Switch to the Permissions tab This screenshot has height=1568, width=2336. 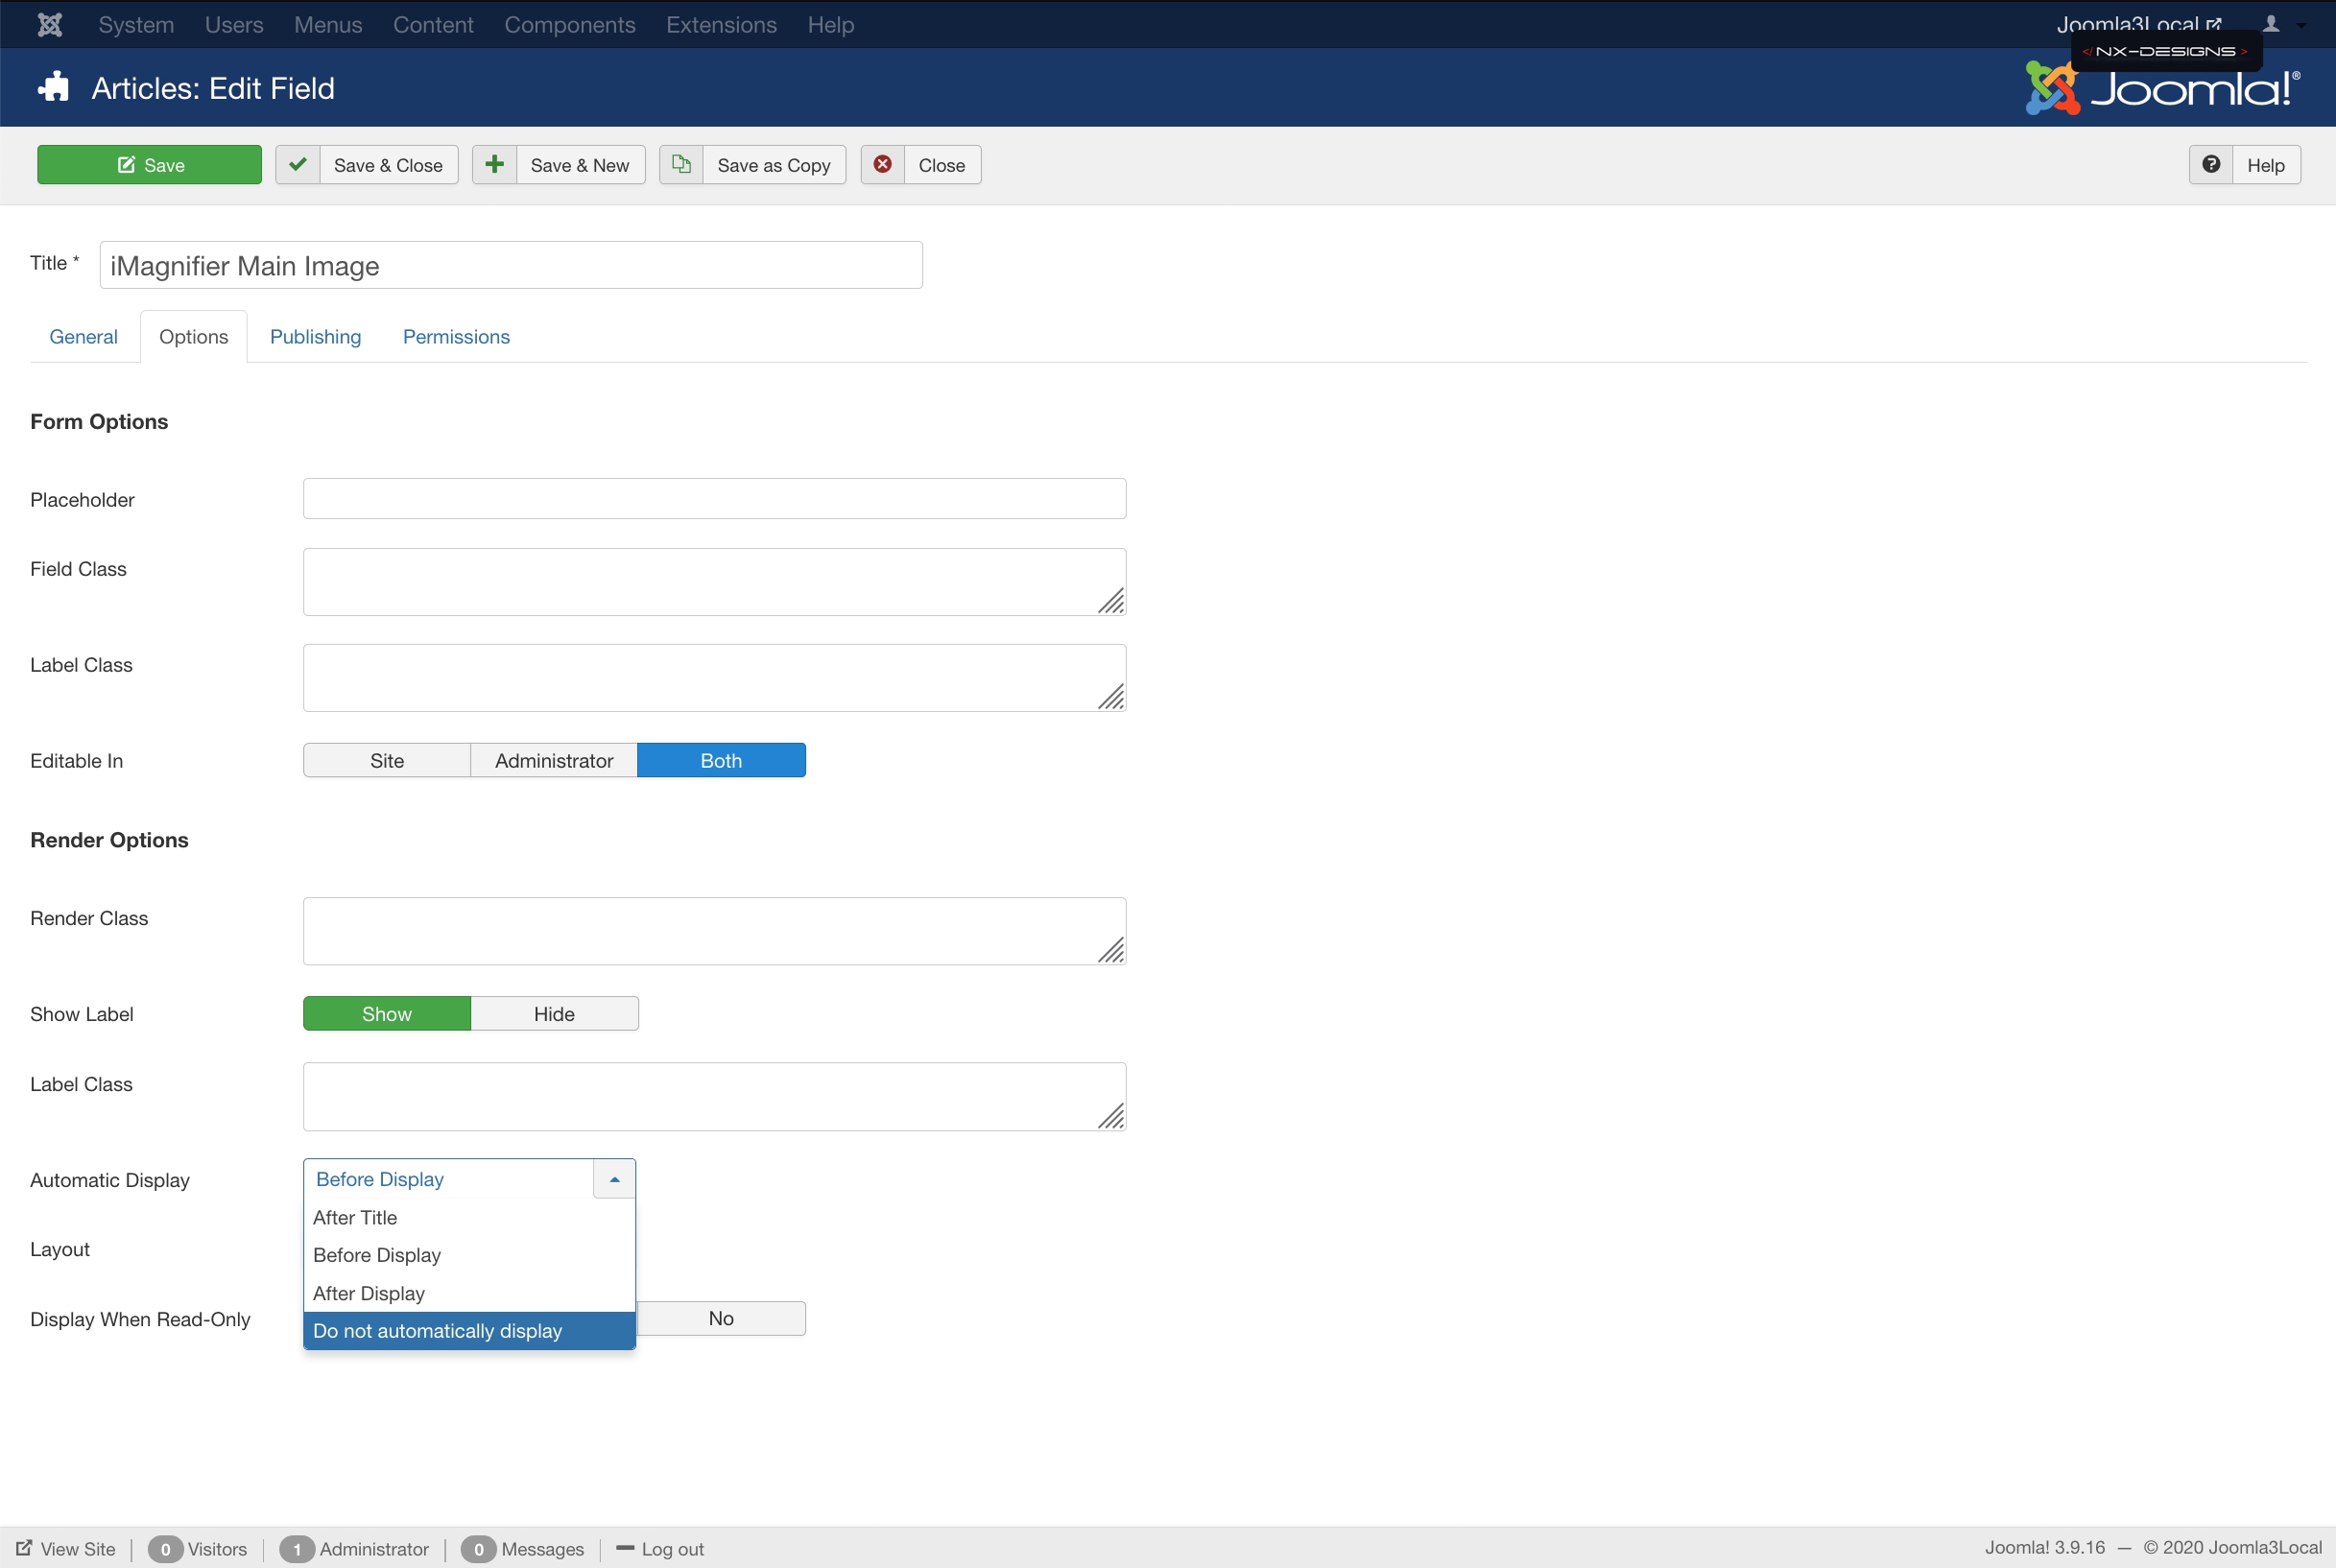tap(456, 336)
